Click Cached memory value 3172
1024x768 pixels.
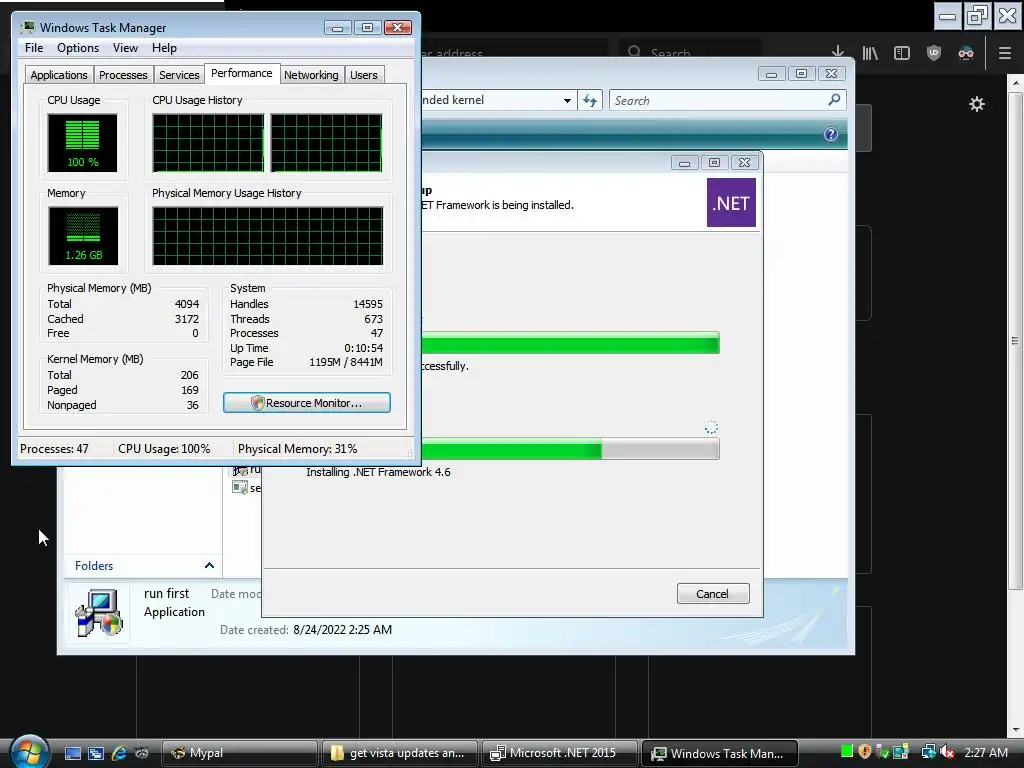click(187, 319)
